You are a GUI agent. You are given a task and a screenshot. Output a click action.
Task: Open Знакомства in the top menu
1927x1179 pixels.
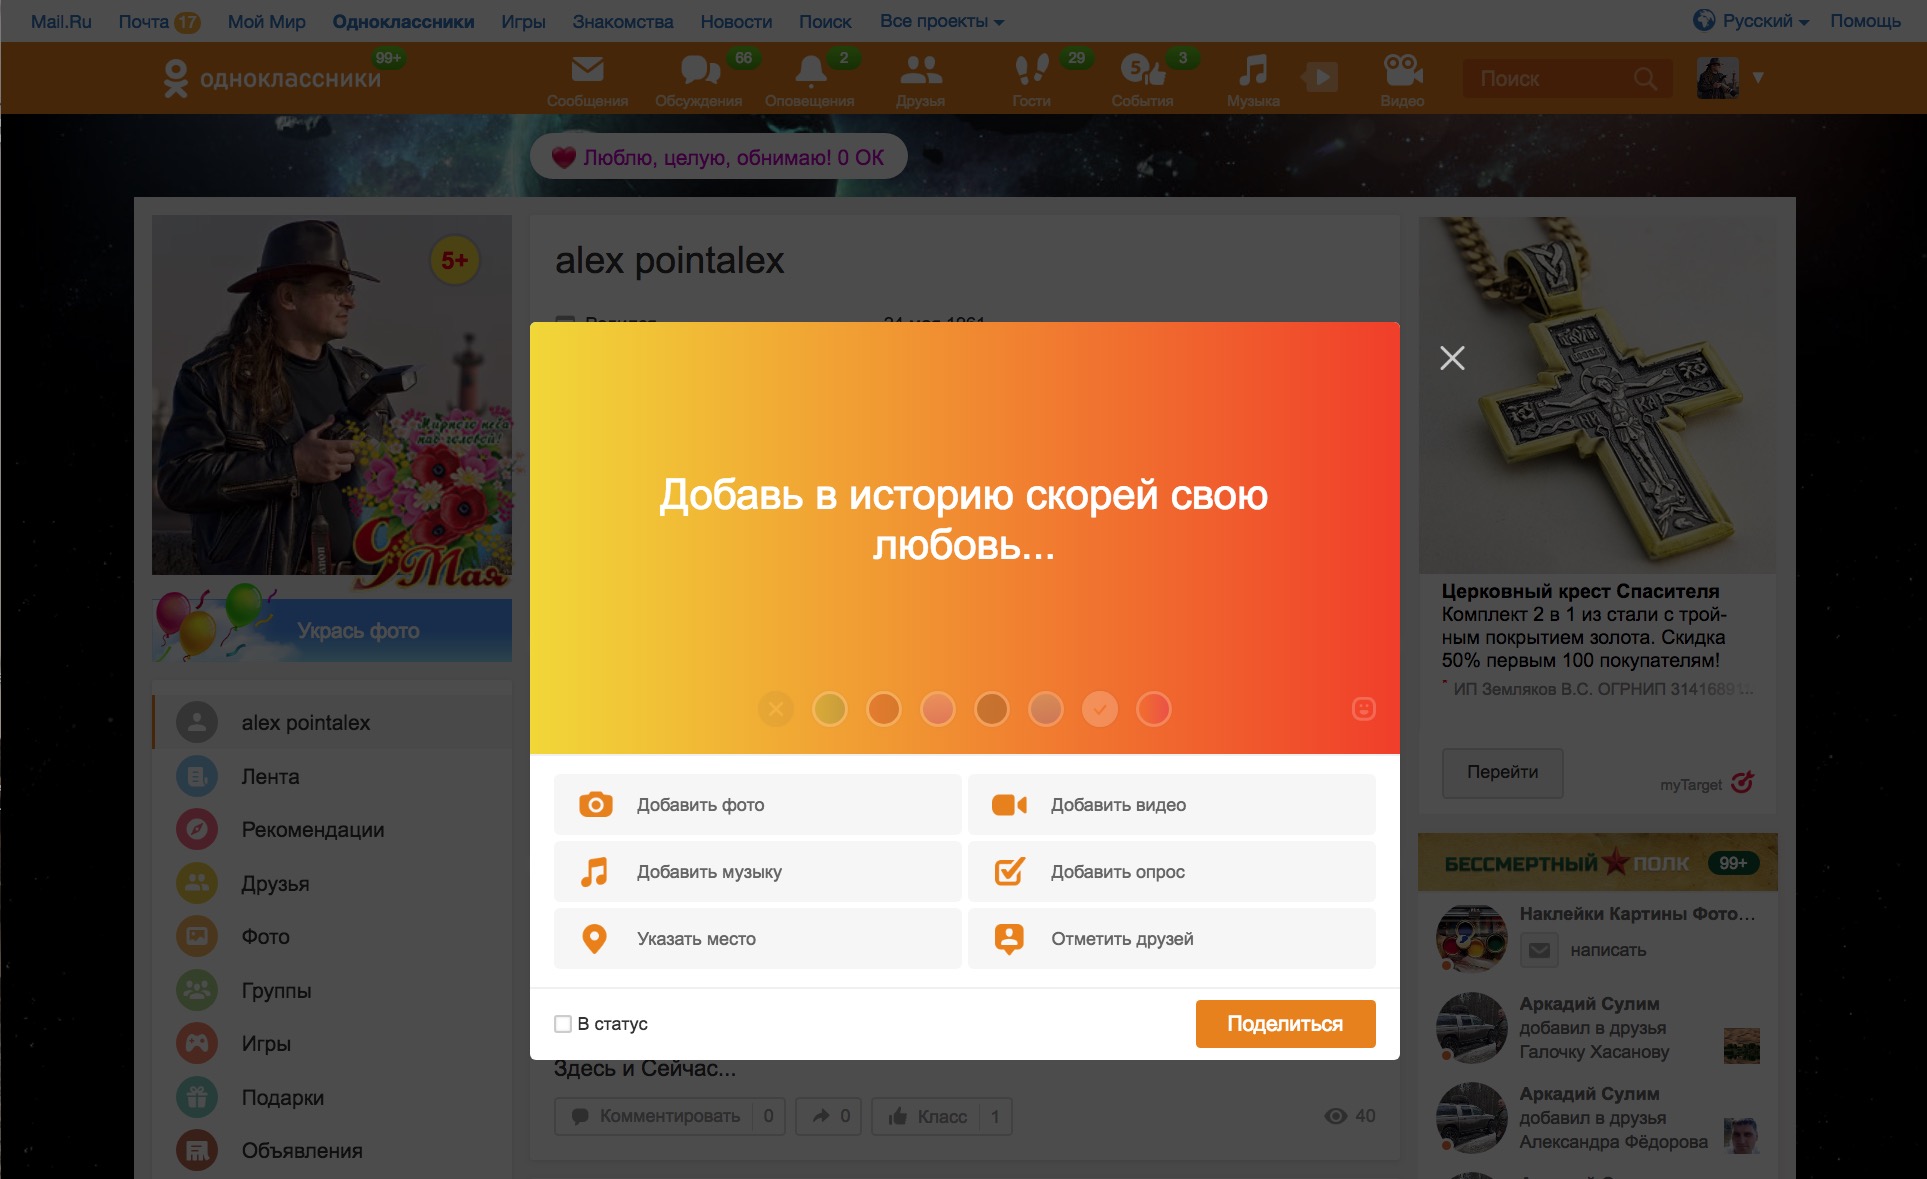(x=623, y=21)
